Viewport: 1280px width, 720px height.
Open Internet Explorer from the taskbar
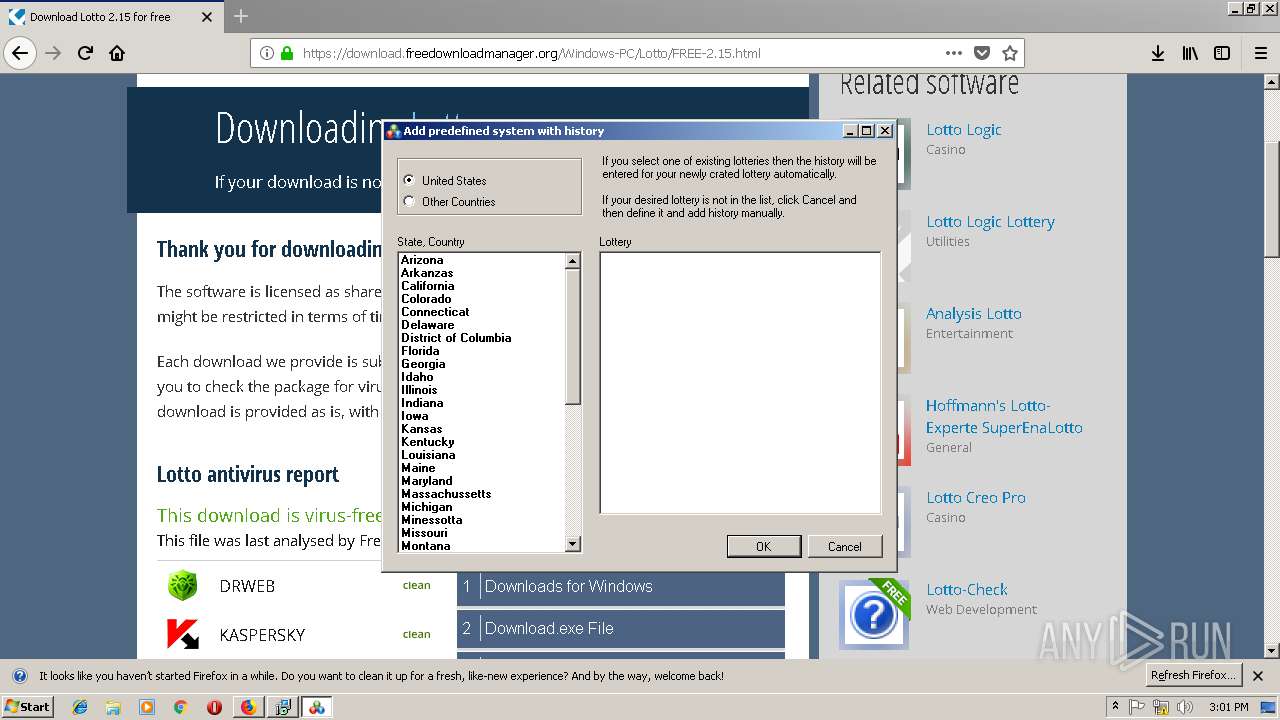pyautogui.click(x=80, y=707)
